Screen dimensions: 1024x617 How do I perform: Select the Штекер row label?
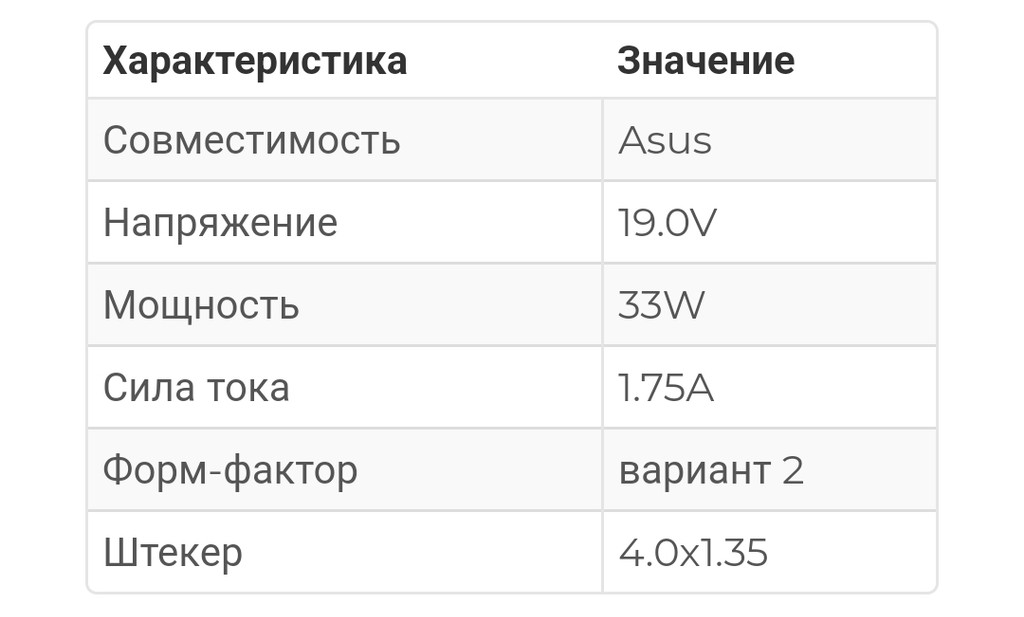click(172, 552)
